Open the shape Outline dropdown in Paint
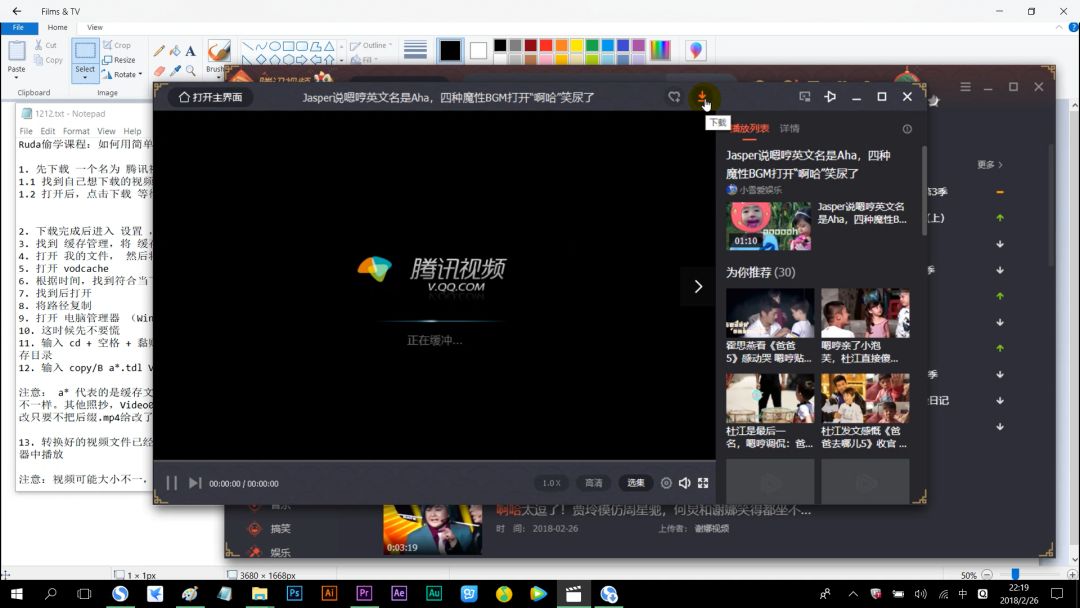 [371, 45]
